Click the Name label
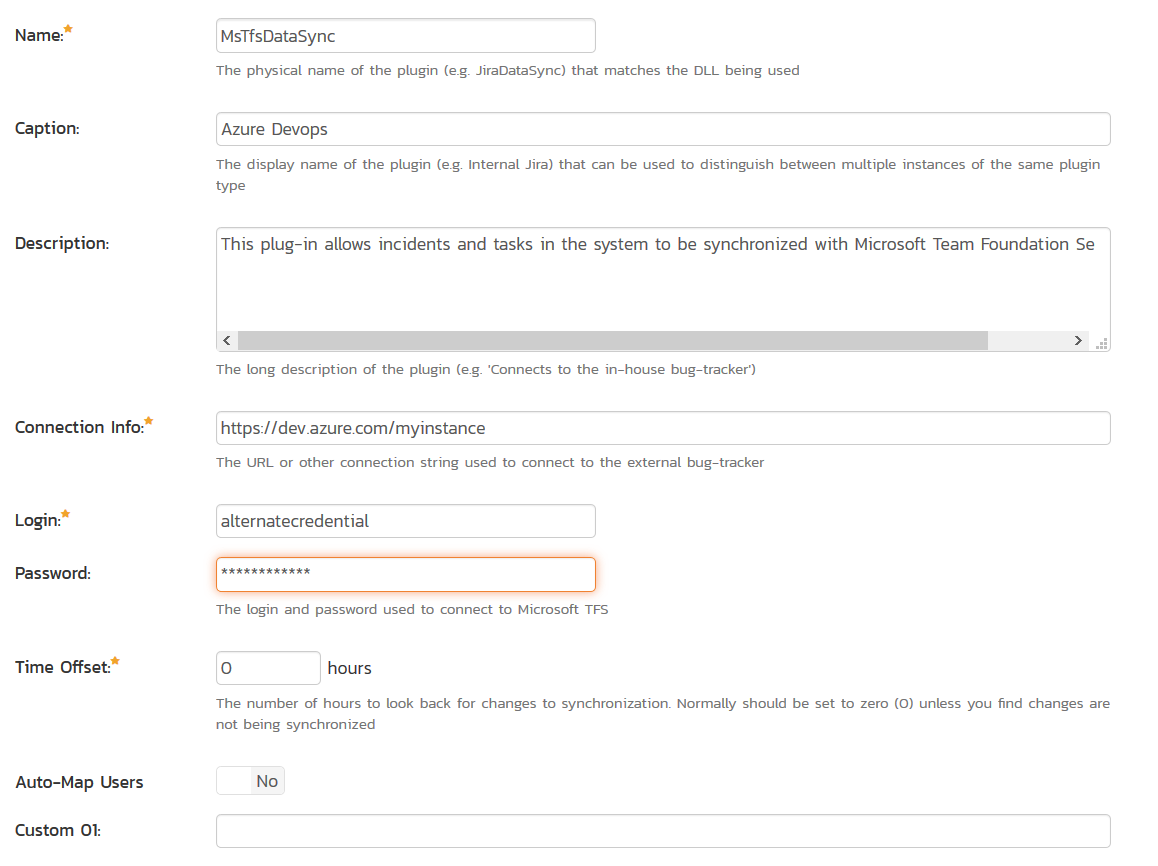 39,35
